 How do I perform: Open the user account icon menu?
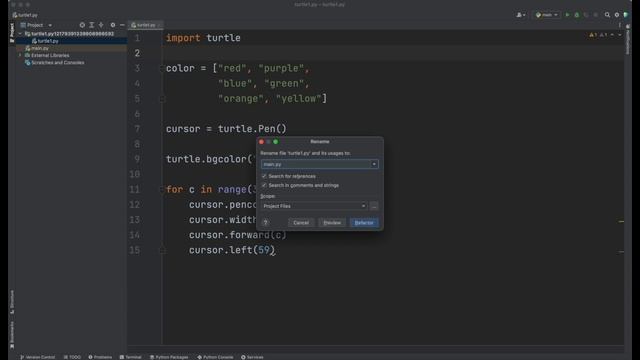(x=520, y=15)
